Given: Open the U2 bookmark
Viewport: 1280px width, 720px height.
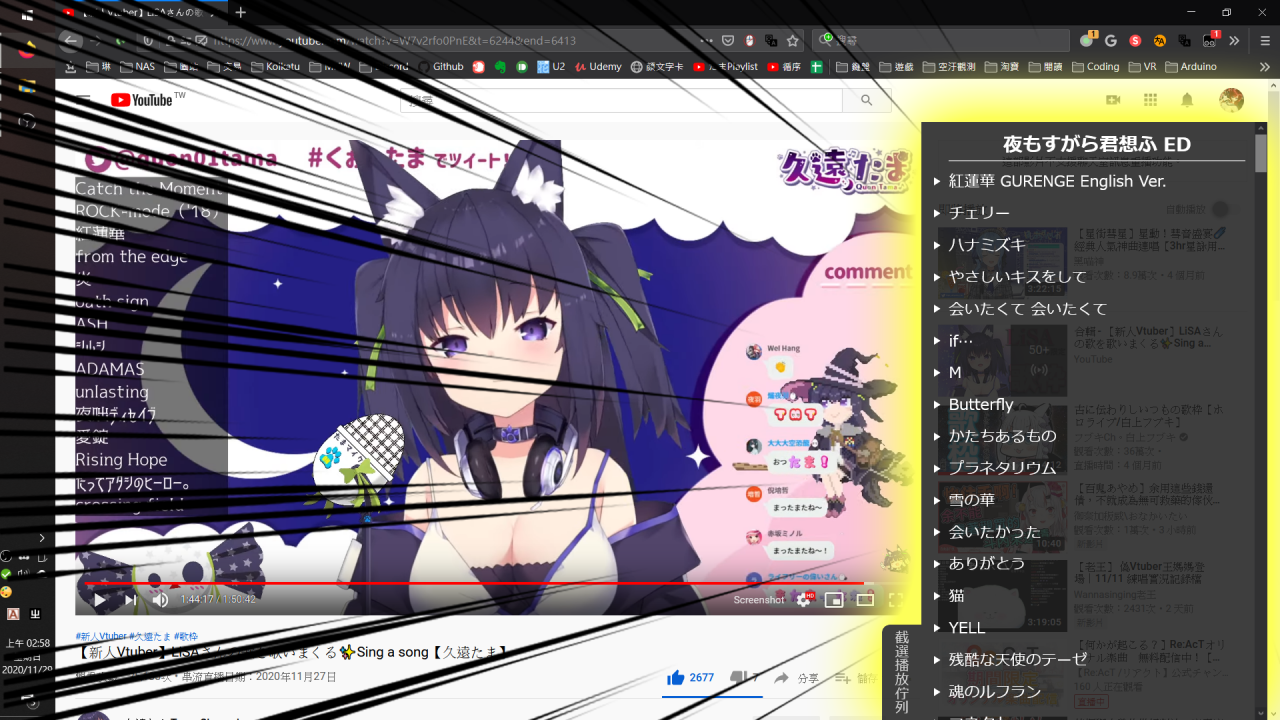Looking at the screenshot, I should coord(551,67).
